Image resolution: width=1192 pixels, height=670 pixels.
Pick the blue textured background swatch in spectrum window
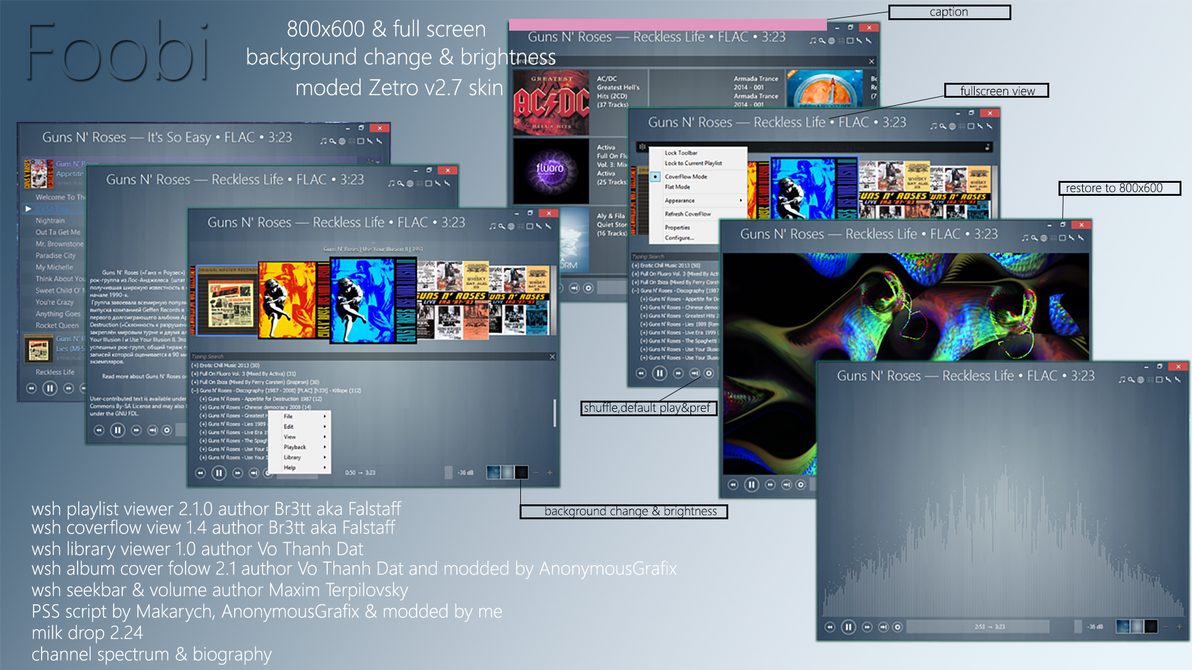click(x=1123, y=627)
